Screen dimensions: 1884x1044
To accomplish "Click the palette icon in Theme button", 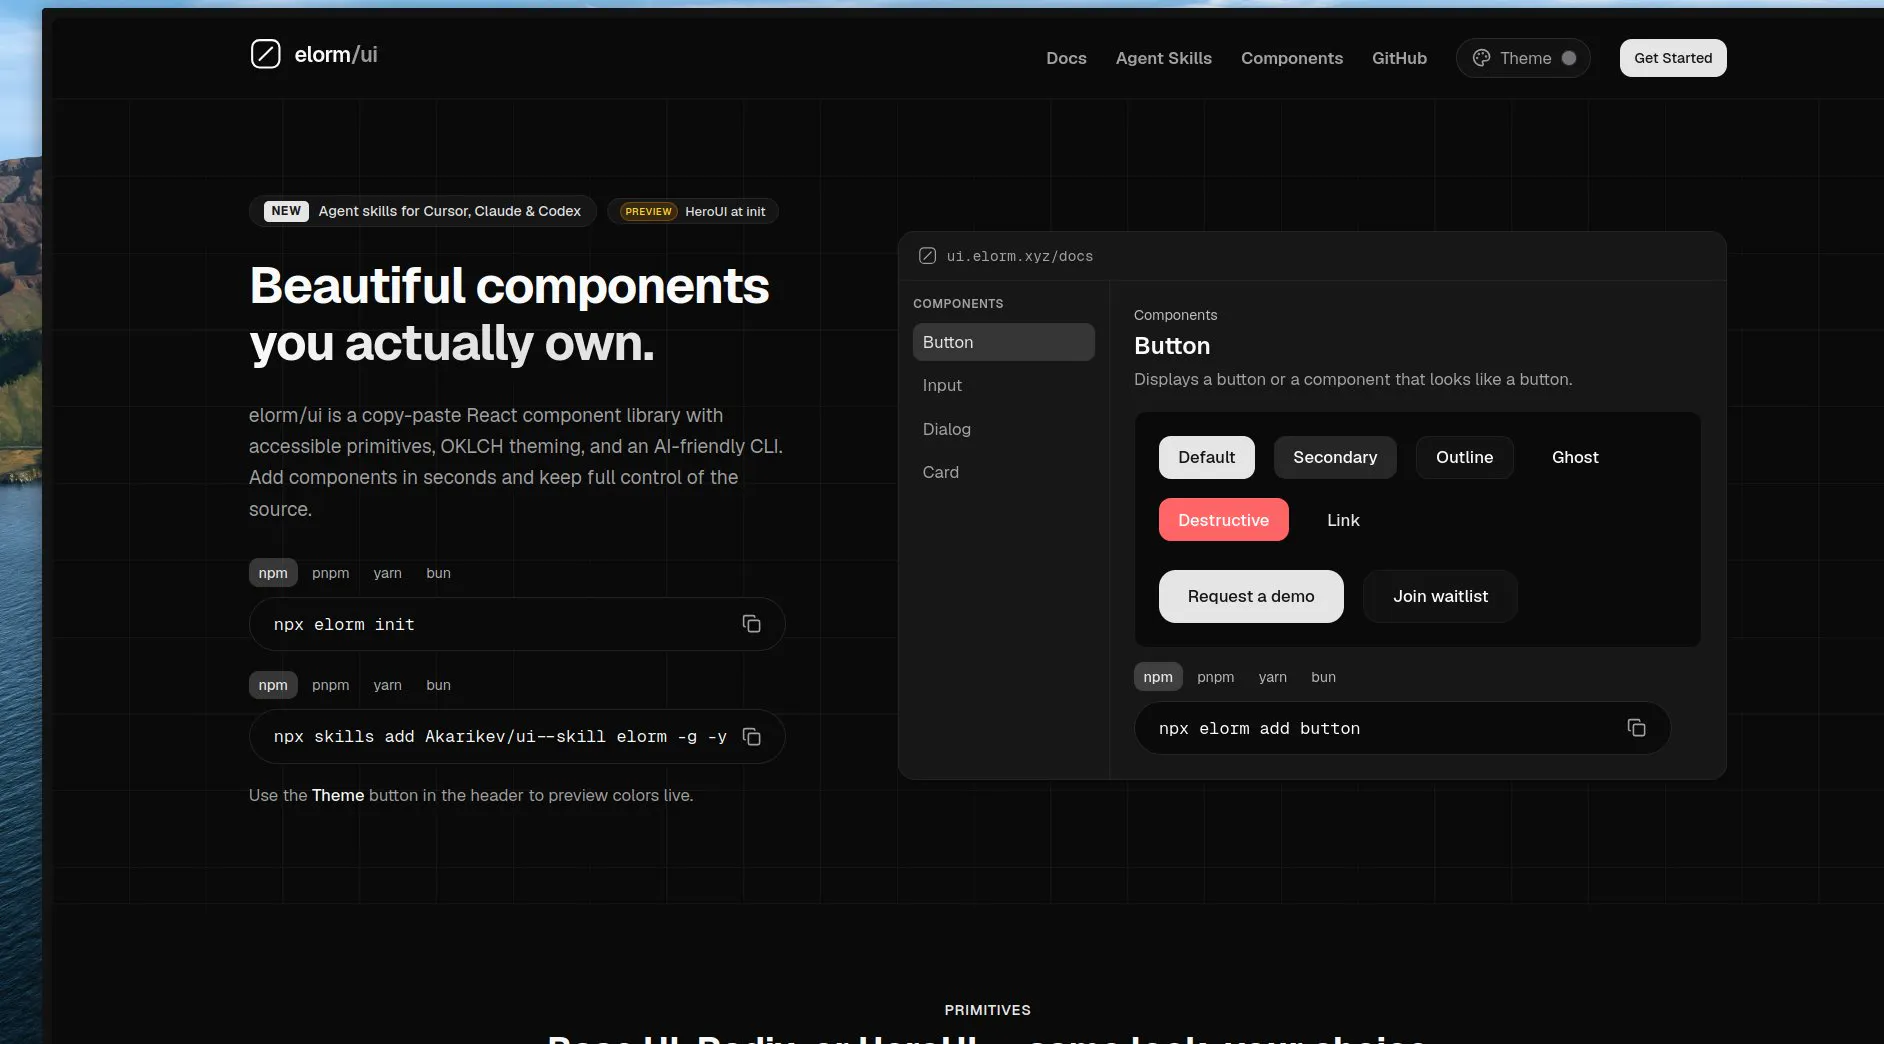I will click(x=1481, y=58).
